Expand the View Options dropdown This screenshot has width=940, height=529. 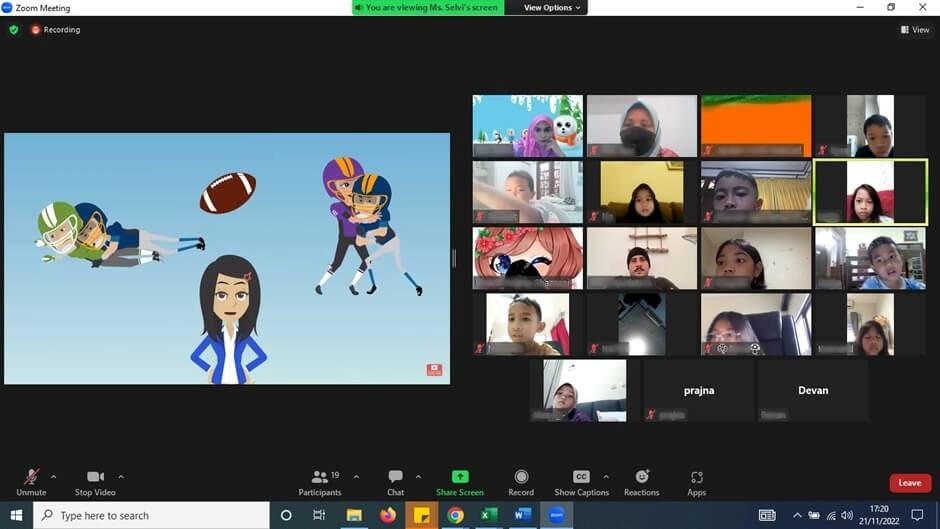[552, 8]
